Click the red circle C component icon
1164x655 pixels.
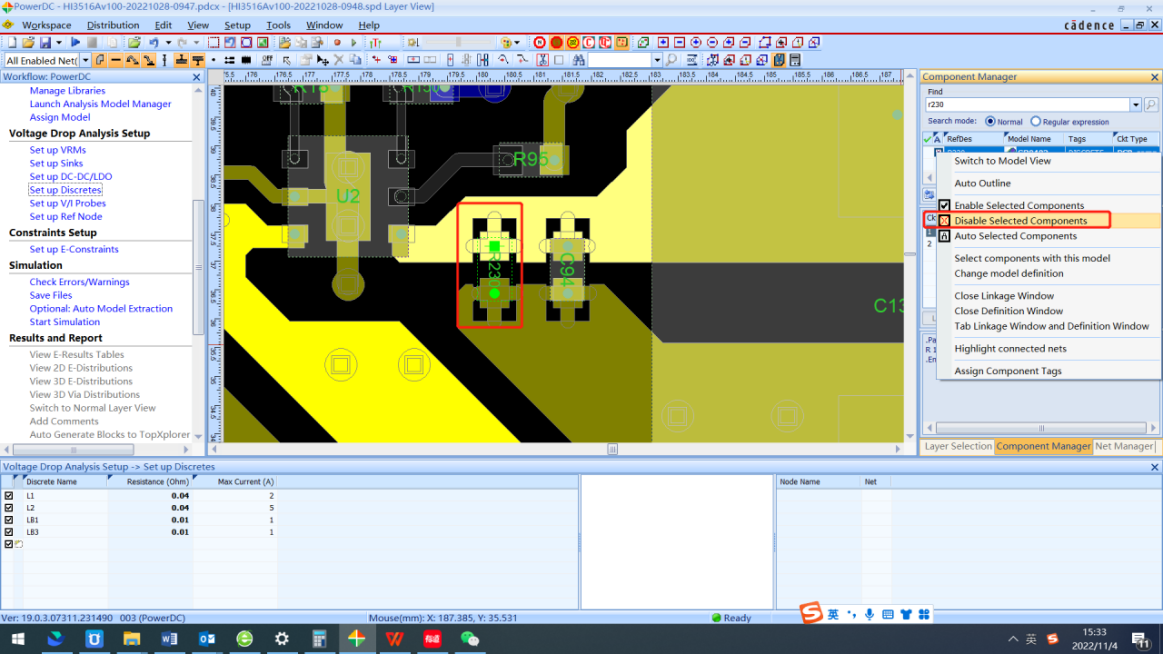[589, 42]
